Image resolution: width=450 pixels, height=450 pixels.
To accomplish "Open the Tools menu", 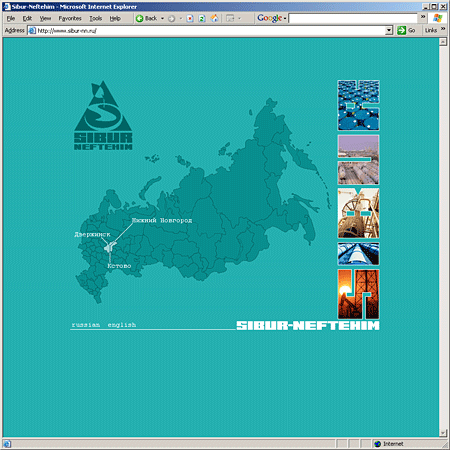I will (96, 18).
